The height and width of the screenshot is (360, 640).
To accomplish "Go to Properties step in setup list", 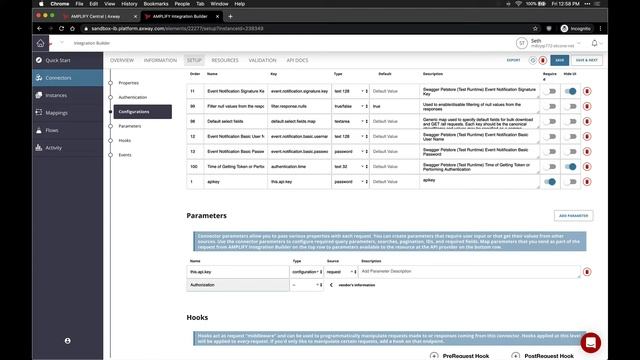I will pyautogui.click(x=129, y=83).
